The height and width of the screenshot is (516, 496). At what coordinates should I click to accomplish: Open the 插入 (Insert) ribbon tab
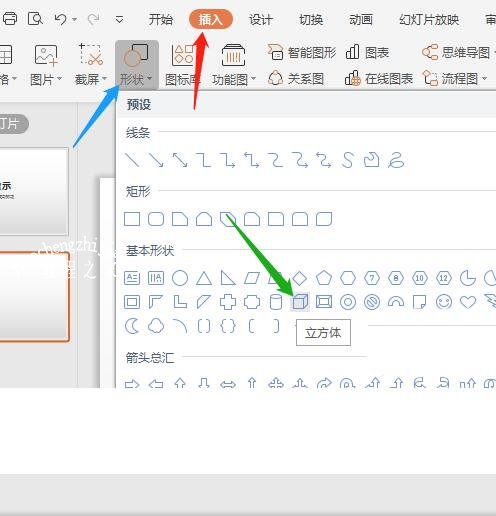point(210,20)
